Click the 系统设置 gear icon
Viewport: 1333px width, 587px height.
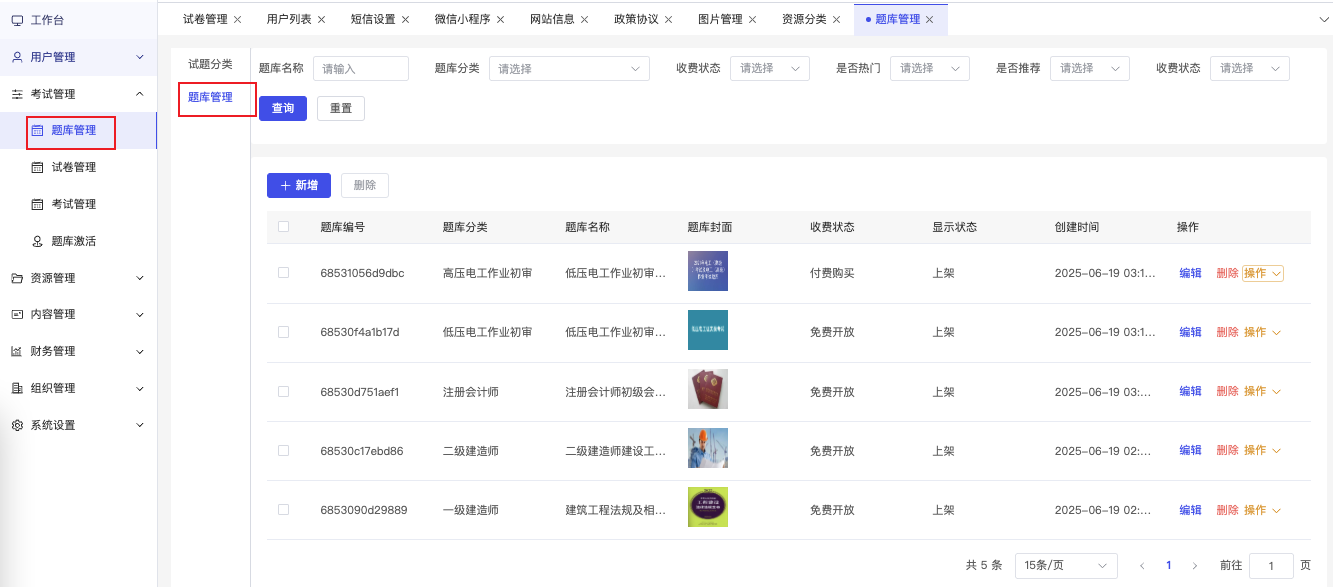[x=17, y=425]
